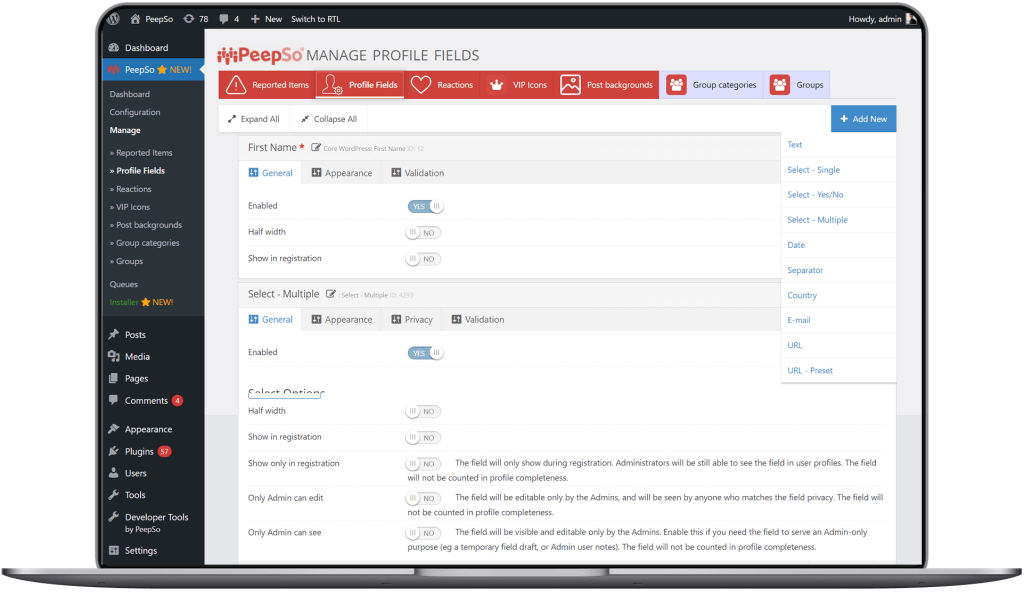Click Collapse All fields
Viewport: 1024px width, 595px height.
tap(329, 119)
